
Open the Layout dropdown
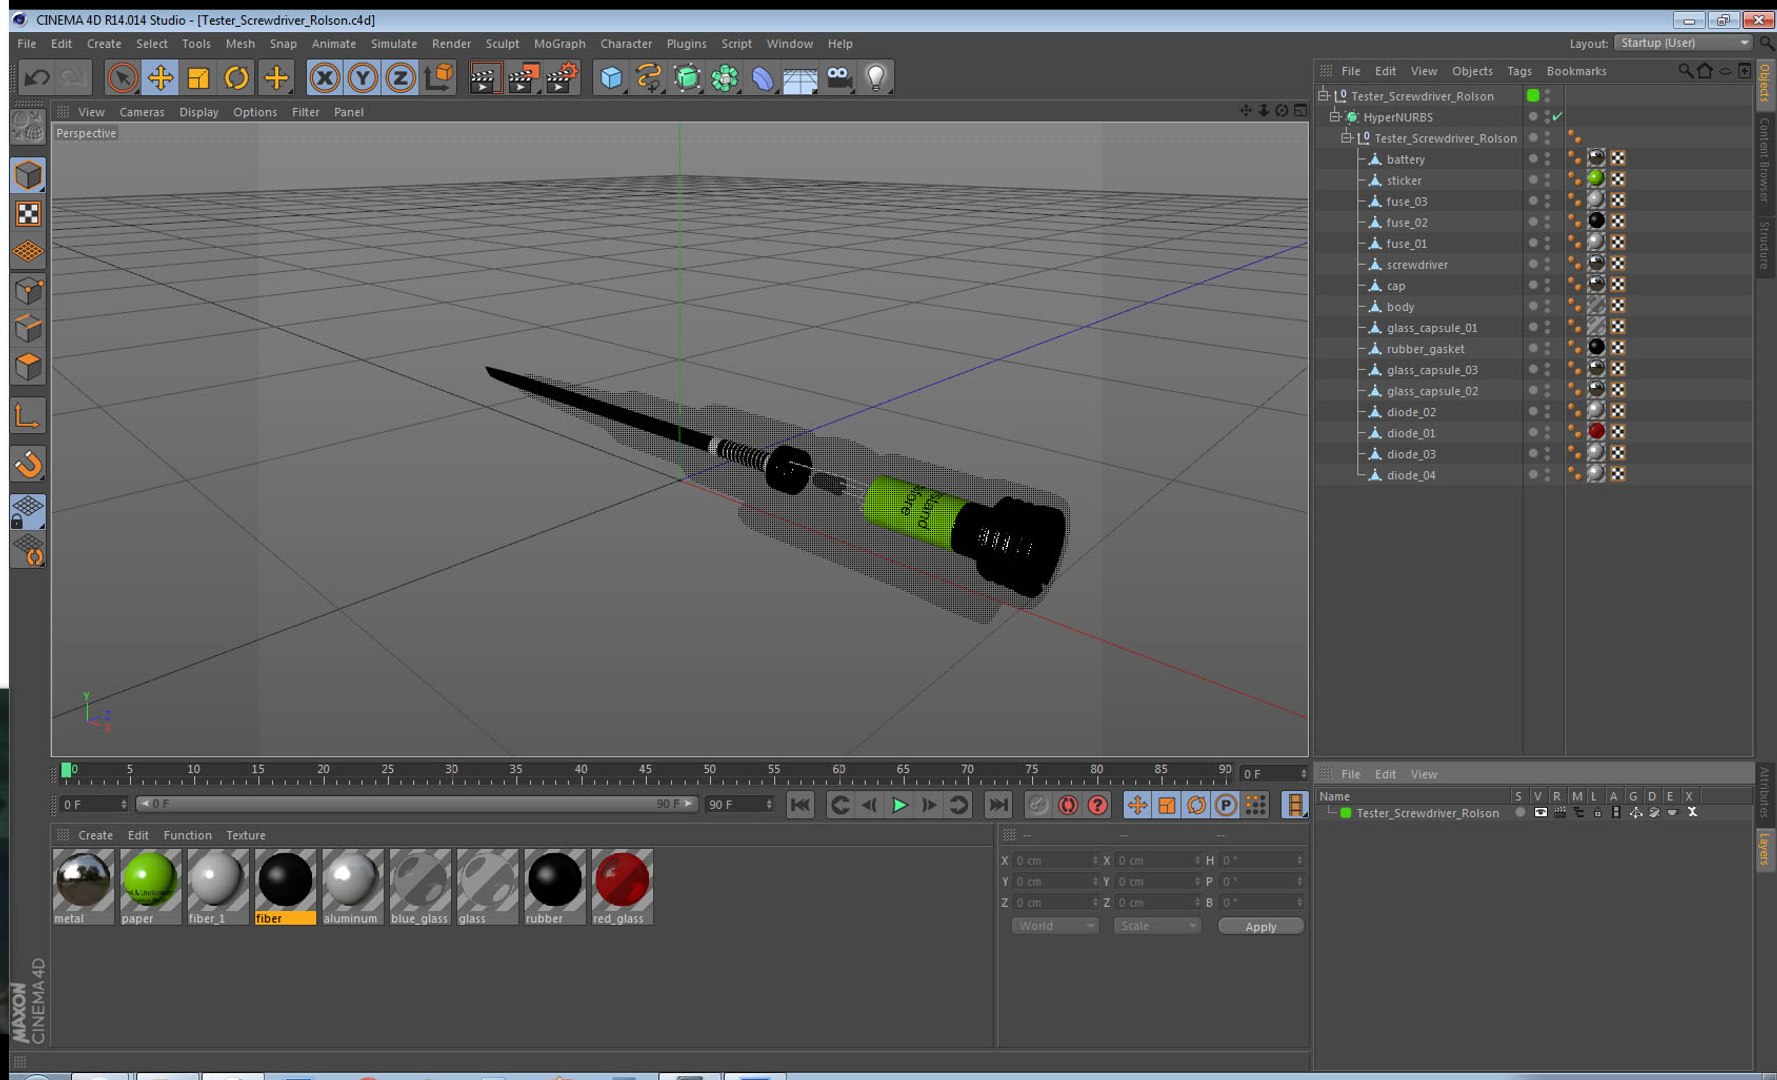1684,43
